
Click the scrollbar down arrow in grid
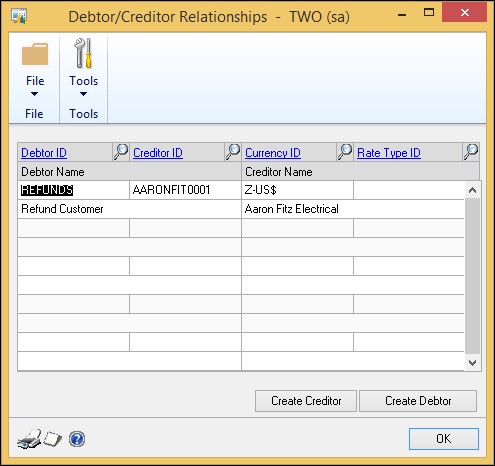tap(472, 362)
